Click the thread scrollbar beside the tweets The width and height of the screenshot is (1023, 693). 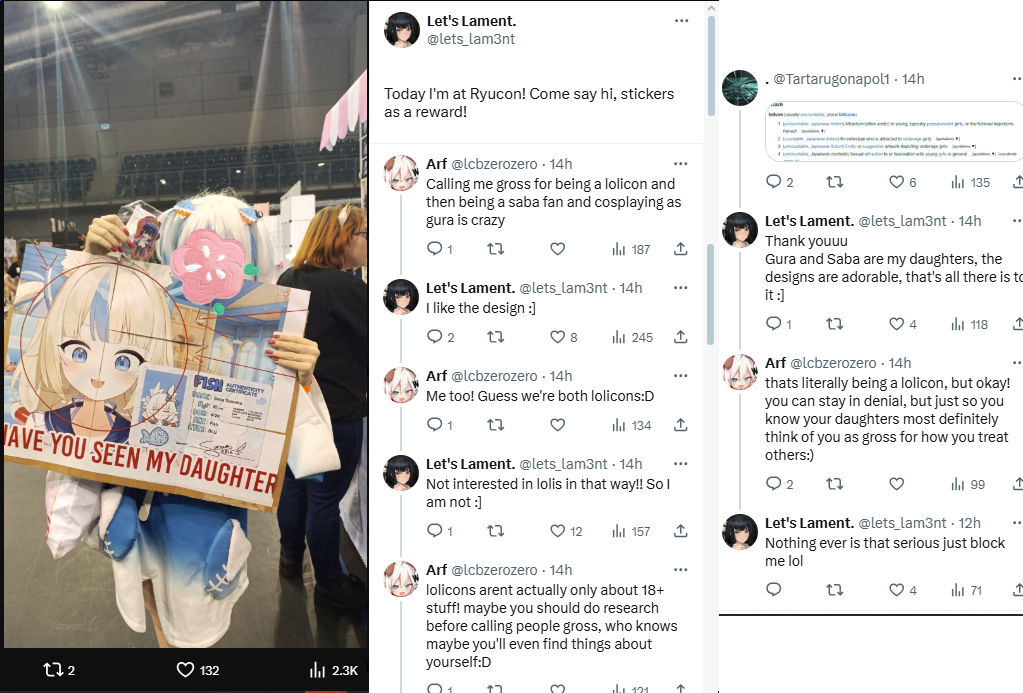point(711,176)
